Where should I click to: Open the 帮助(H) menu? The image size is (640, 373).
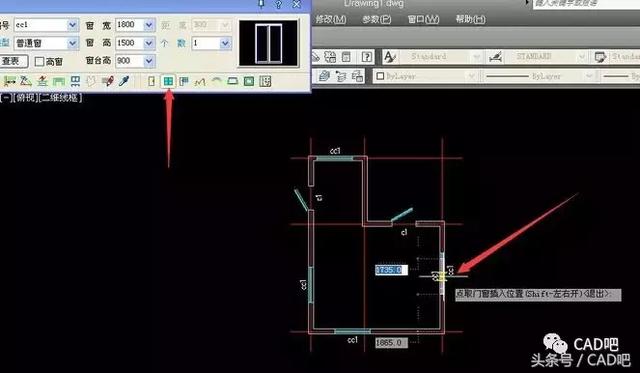coord(470,19)
